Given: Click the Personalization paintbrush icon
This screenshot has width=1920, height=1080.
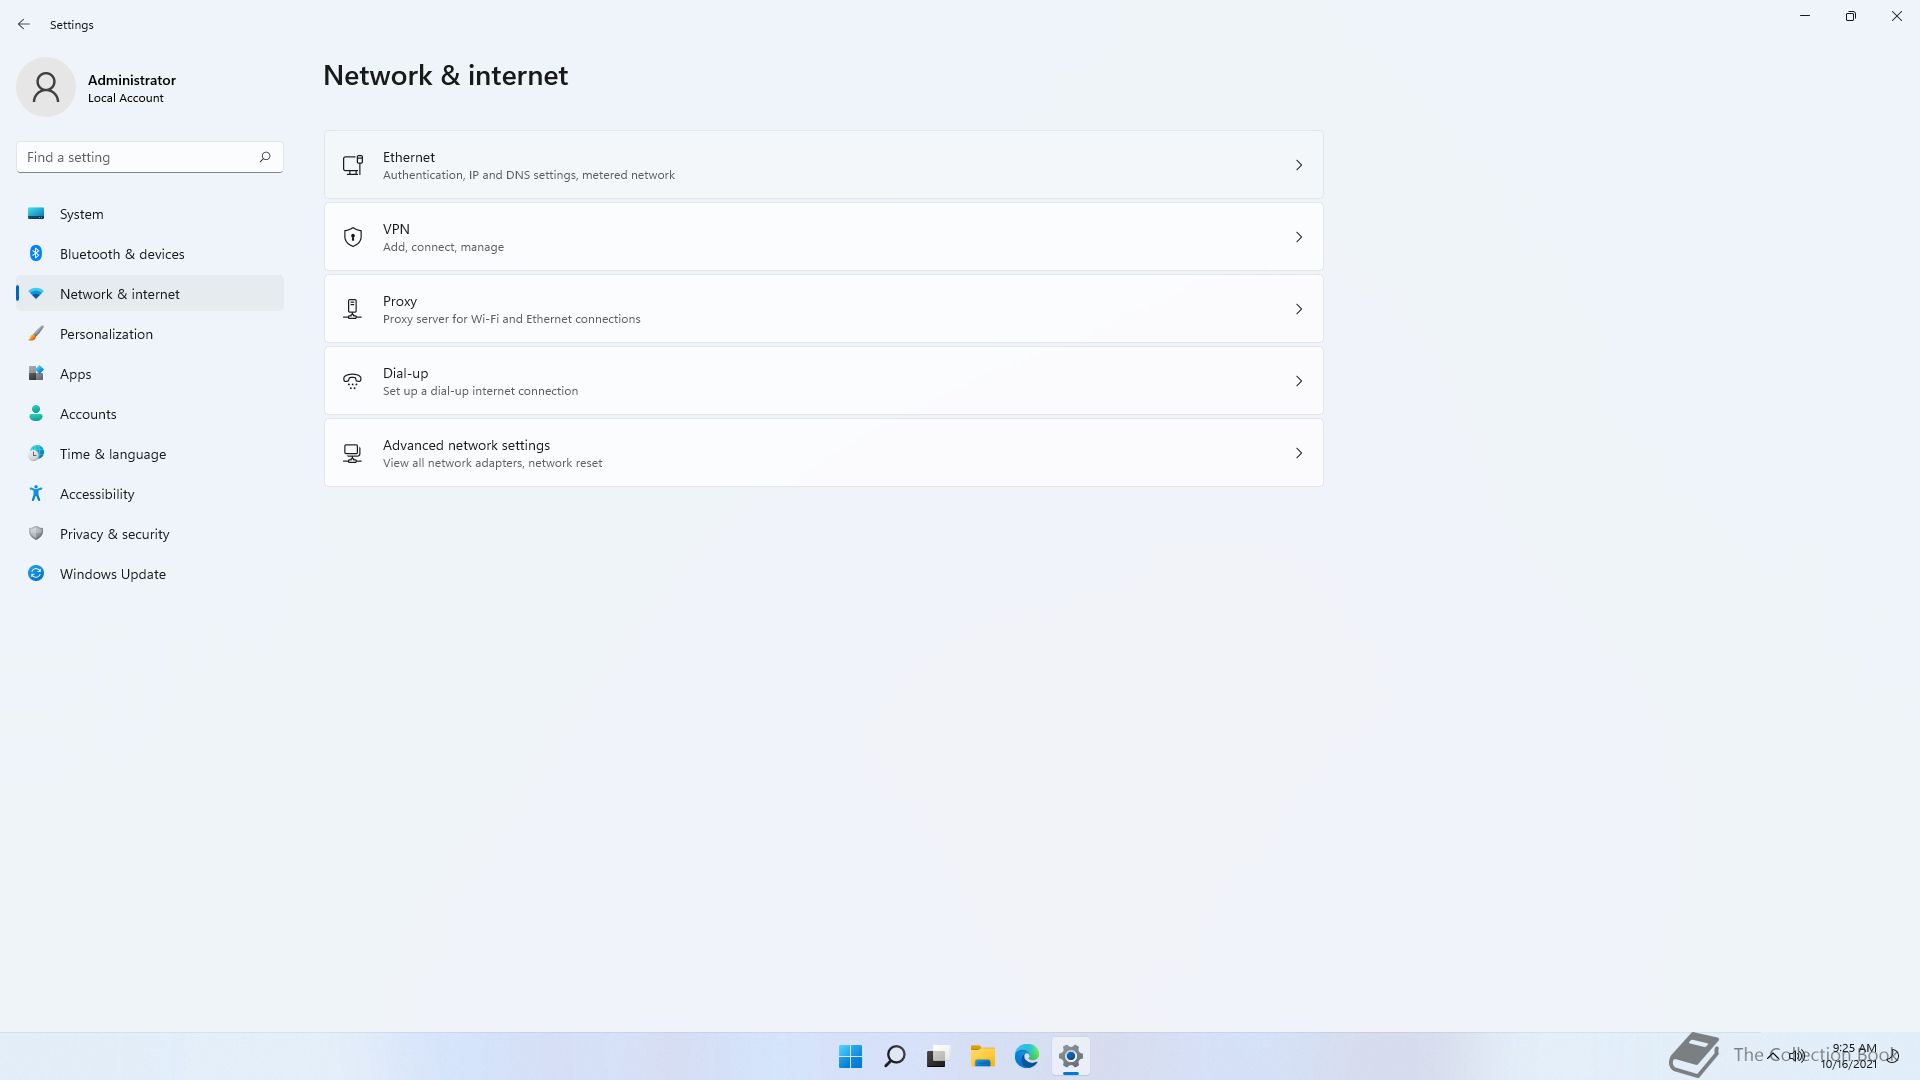Looking at the screenshot, I should pyautogui.click(x=36, y=333).
